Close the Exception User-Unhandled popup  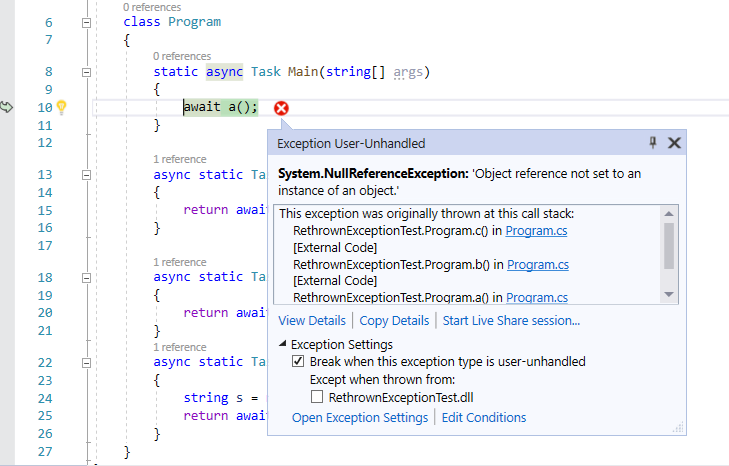(x=674, y=143)
